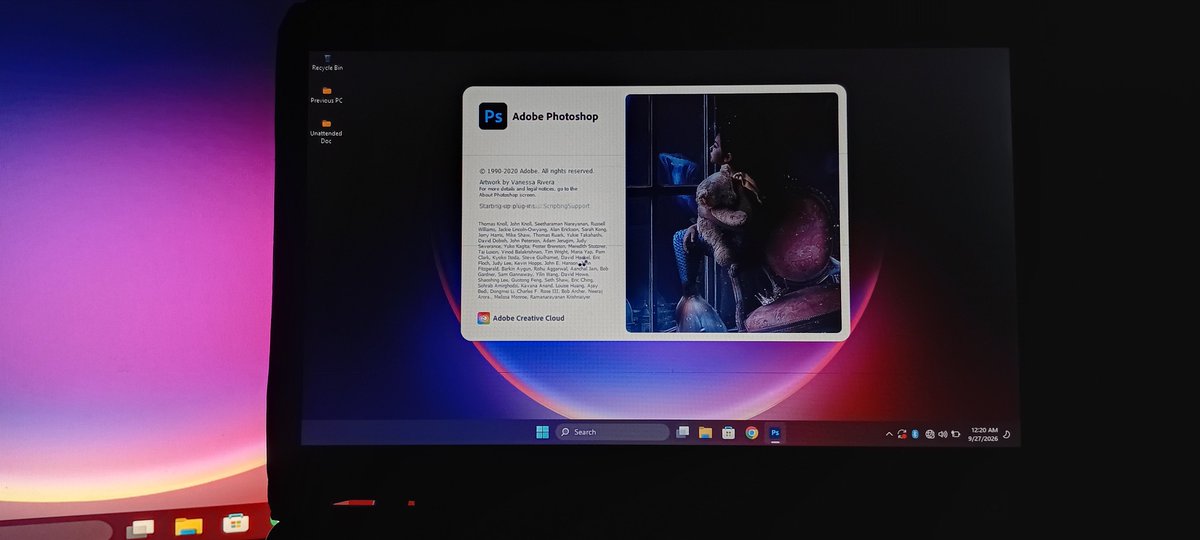
Task: Click the splash screen artwork image
Action: click(x=733, y=213)
